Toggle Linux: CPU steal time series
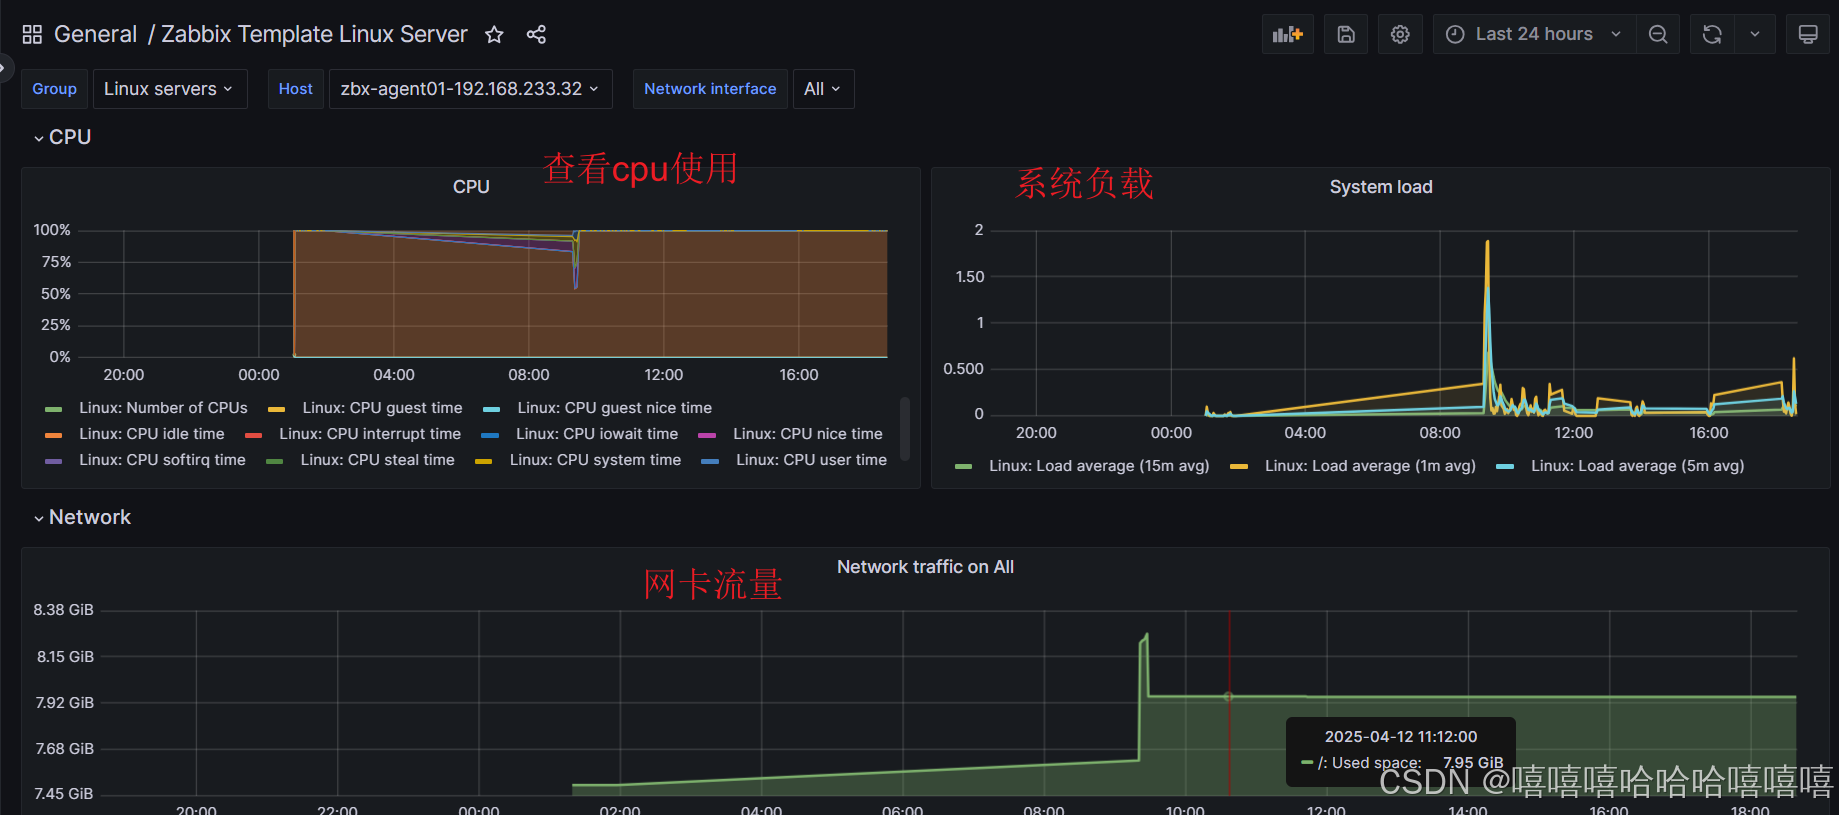The height and width of the screenshot is (815, 1839). (377, 460)
